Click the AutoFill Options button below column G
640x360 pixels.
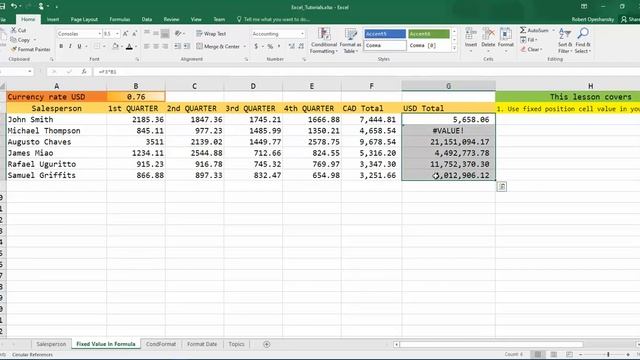pyautogui.click(x=502, y=187)
